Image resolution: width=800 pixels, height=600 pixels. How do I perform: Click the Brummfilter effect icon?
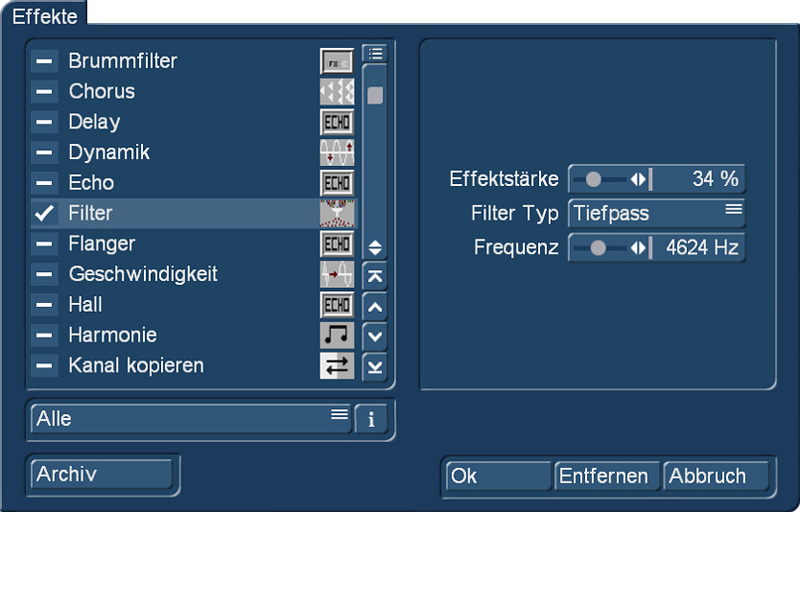coord(337,62)
